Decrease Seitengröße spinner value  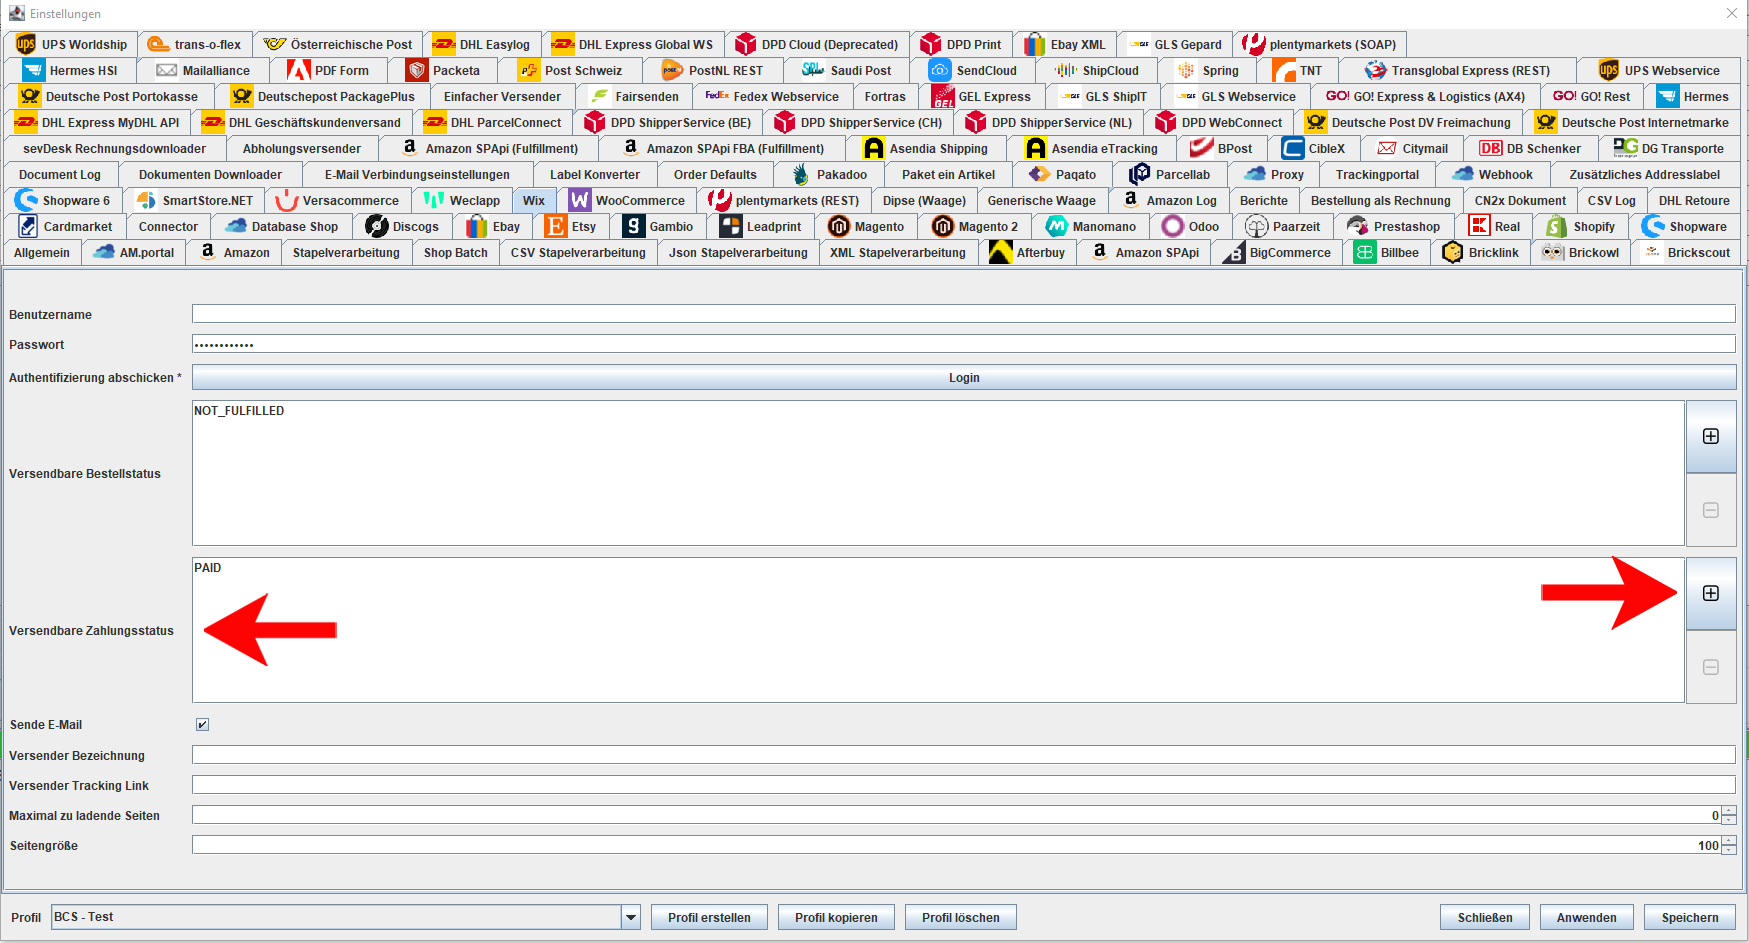(x=1729, y=850)
